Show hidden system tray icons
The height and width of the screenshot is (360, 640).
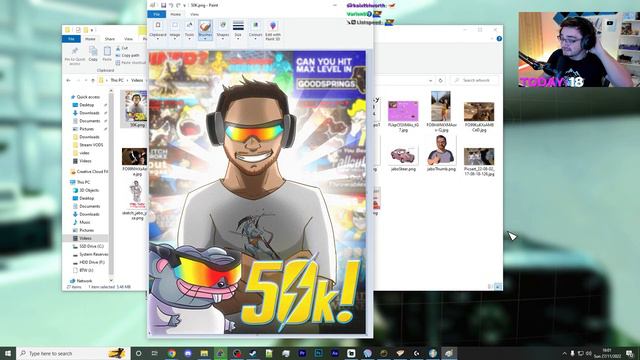[564, 353]
